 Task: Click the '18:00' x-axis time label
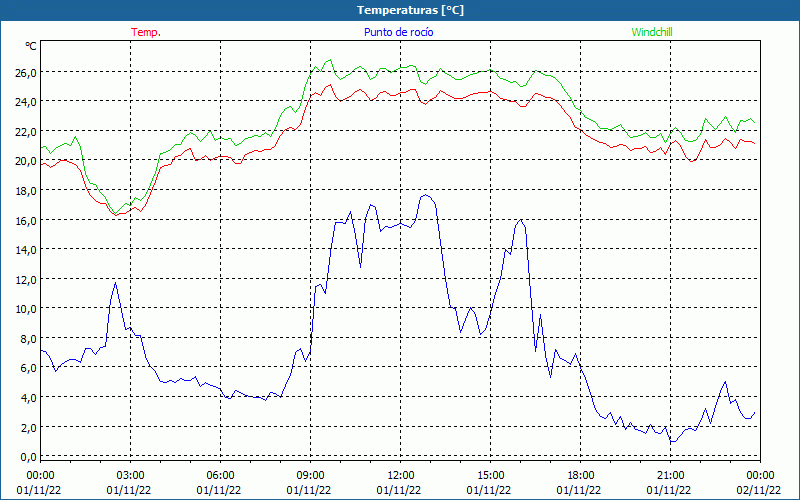pyautogui.click(x=580, y=476)
